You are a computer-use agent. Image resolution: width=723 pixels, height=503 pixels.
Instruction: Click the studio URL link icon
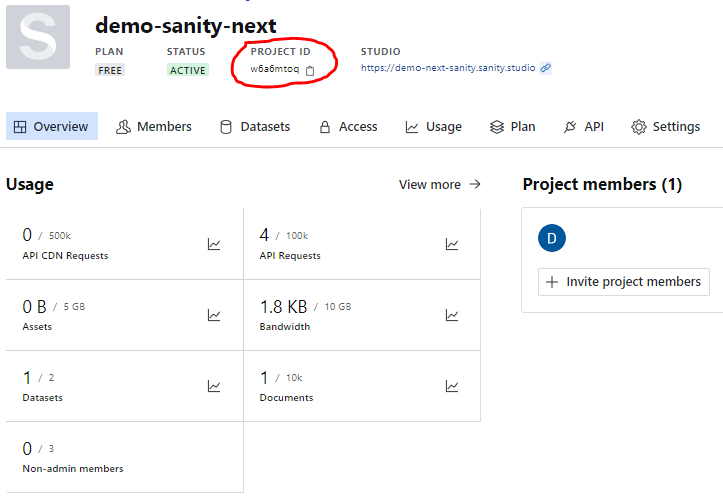click(545, 68)
